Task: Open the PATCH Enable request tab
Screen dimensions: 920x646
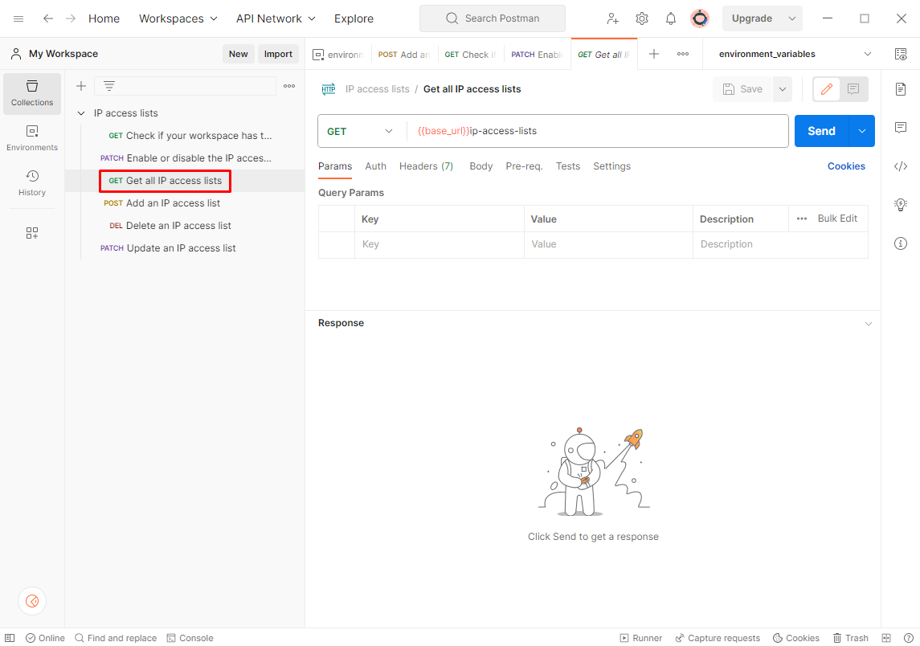Action: point(537,54)
